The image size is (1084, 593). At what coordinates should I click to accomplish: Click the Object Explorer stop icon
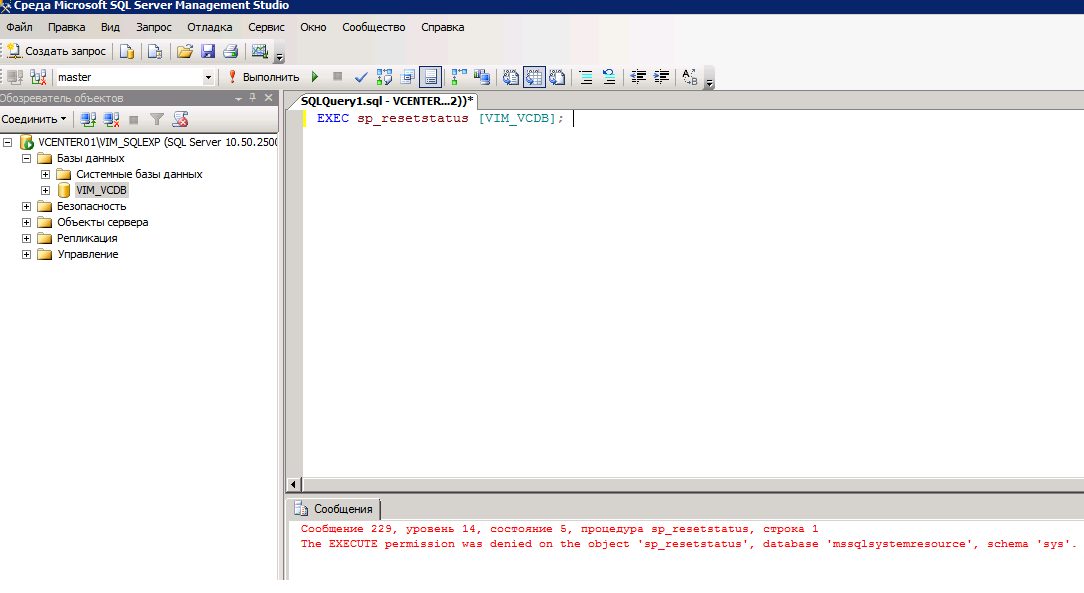[134, 120]
